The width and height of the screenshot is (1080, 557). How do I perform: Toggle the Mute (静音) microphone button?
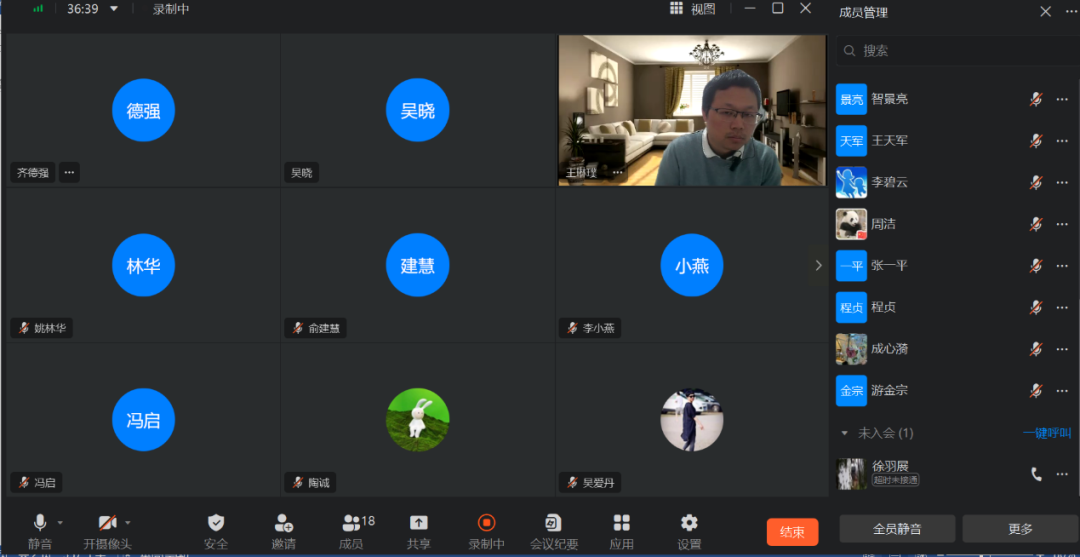coord(40,523)
